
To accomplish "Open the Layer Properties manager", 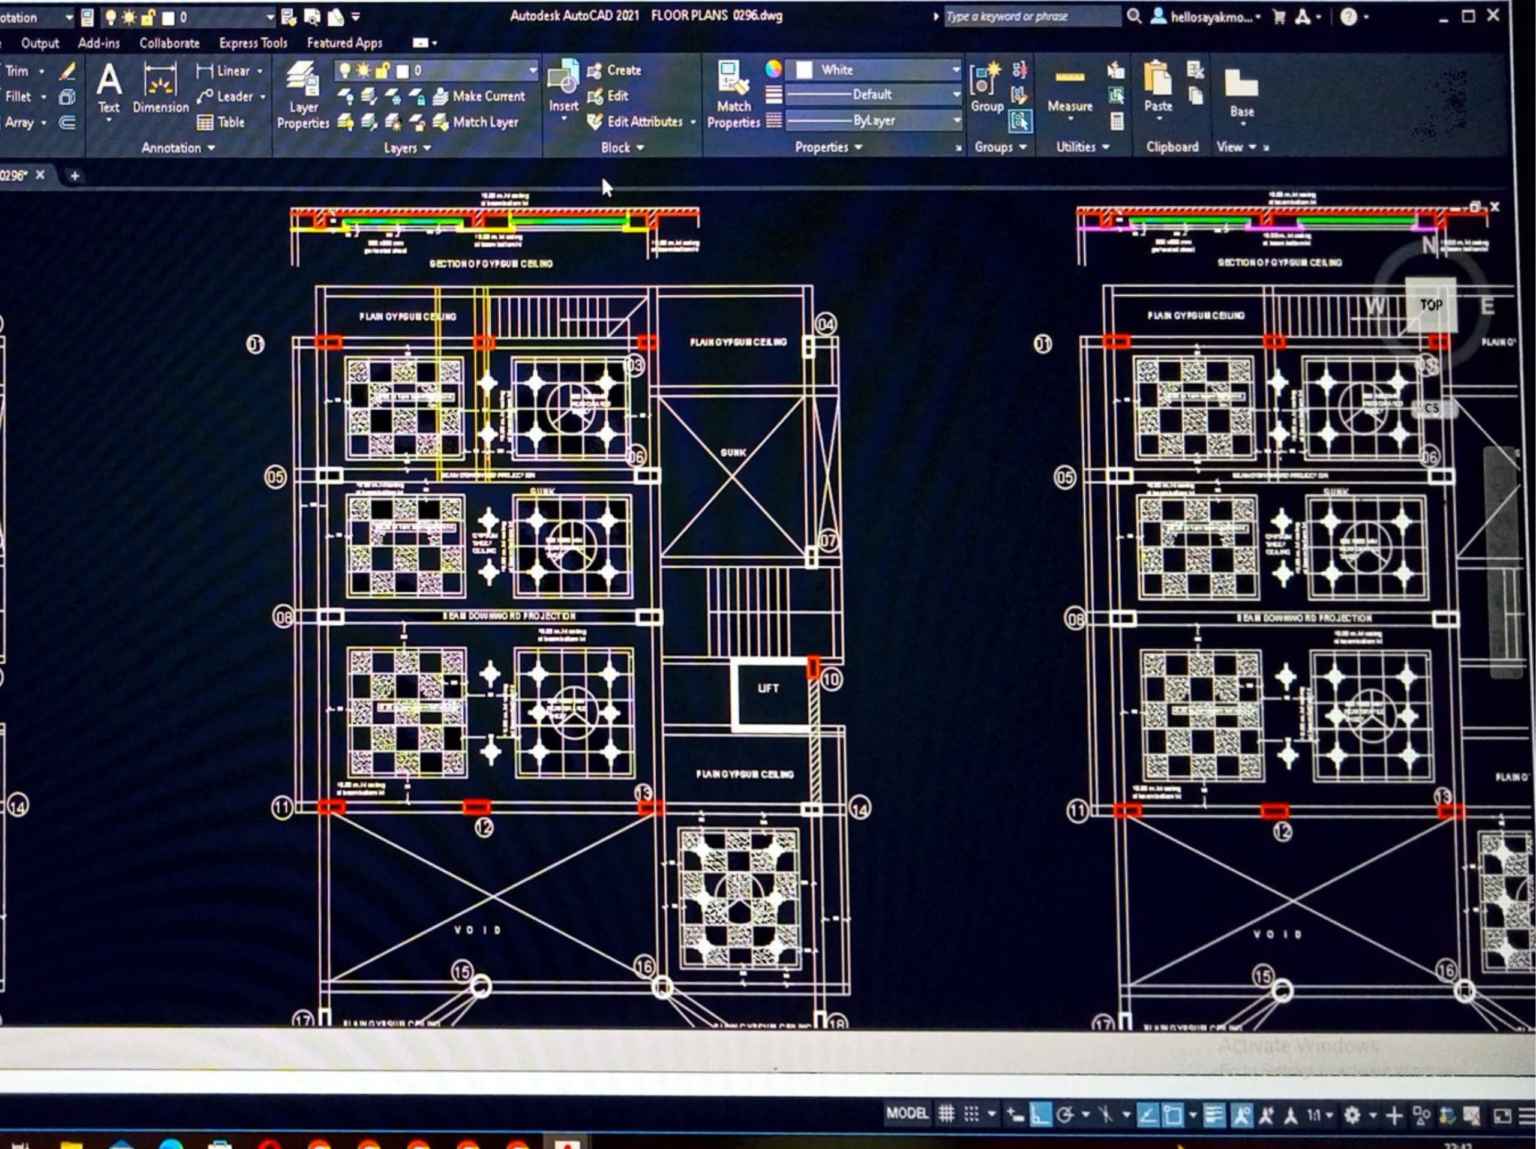I will (x=302, y=95).
